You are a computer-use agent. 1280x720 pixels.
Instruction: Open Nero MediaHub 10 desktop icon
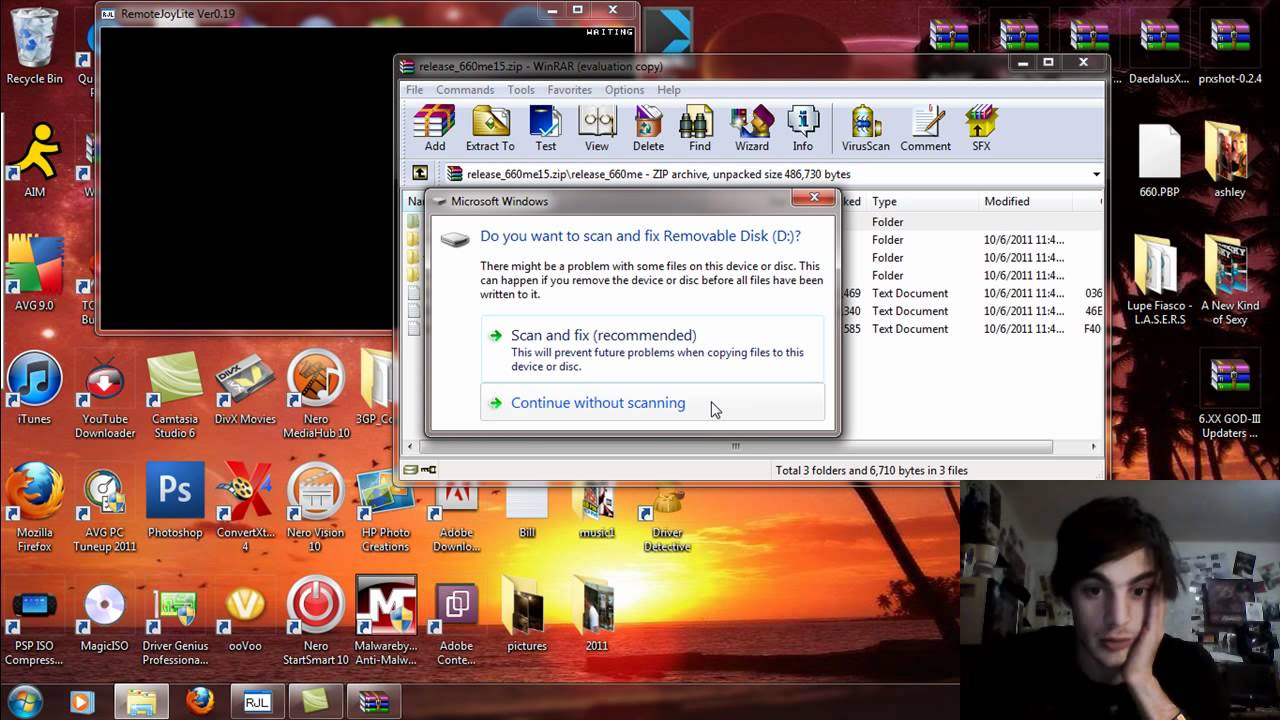pyautogui.click(x=316, y=395)
